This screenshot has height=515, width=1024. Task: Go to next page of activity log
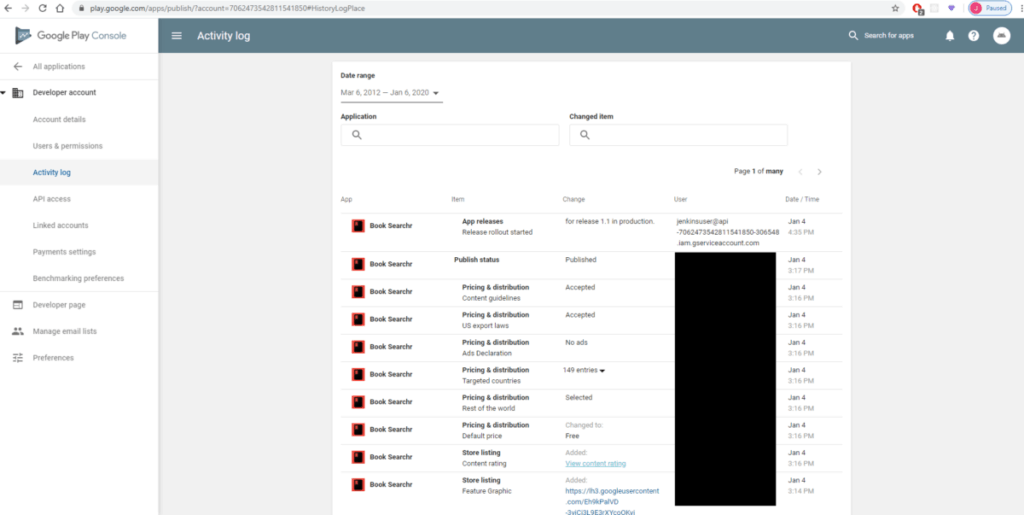point(819,172)
